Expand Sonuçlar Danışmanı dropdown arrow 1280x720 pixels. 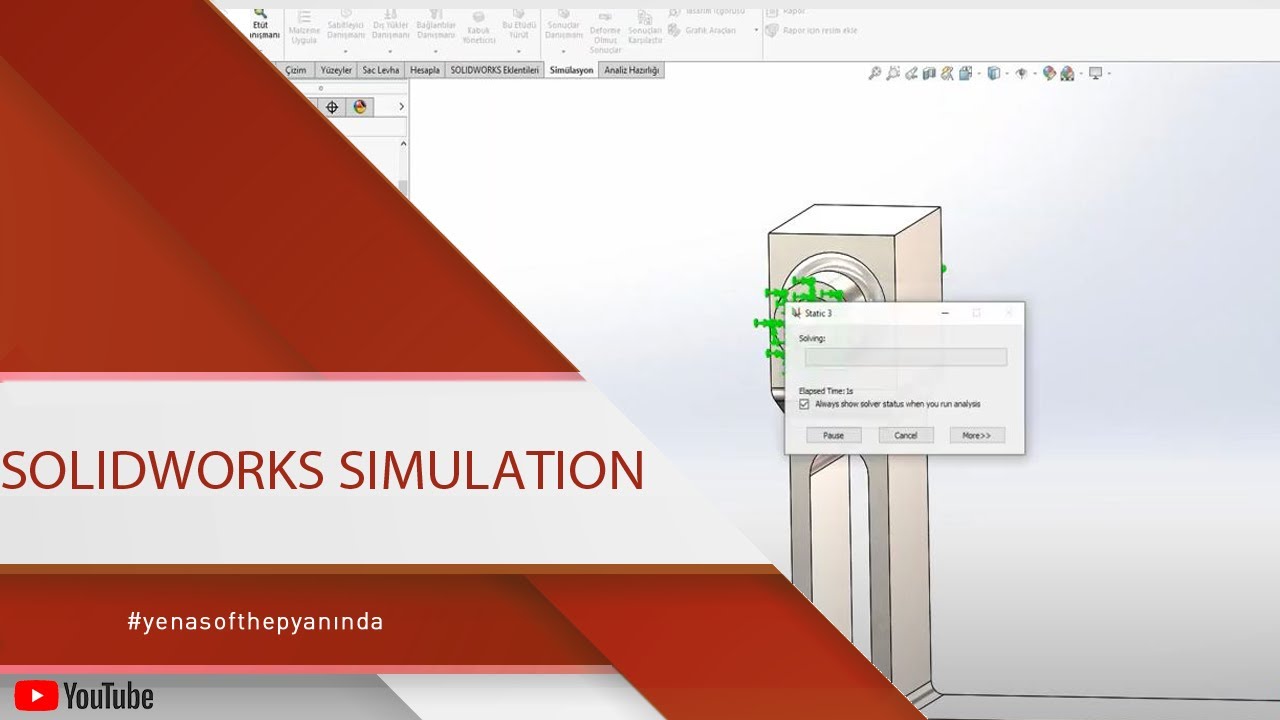[563, 51]
